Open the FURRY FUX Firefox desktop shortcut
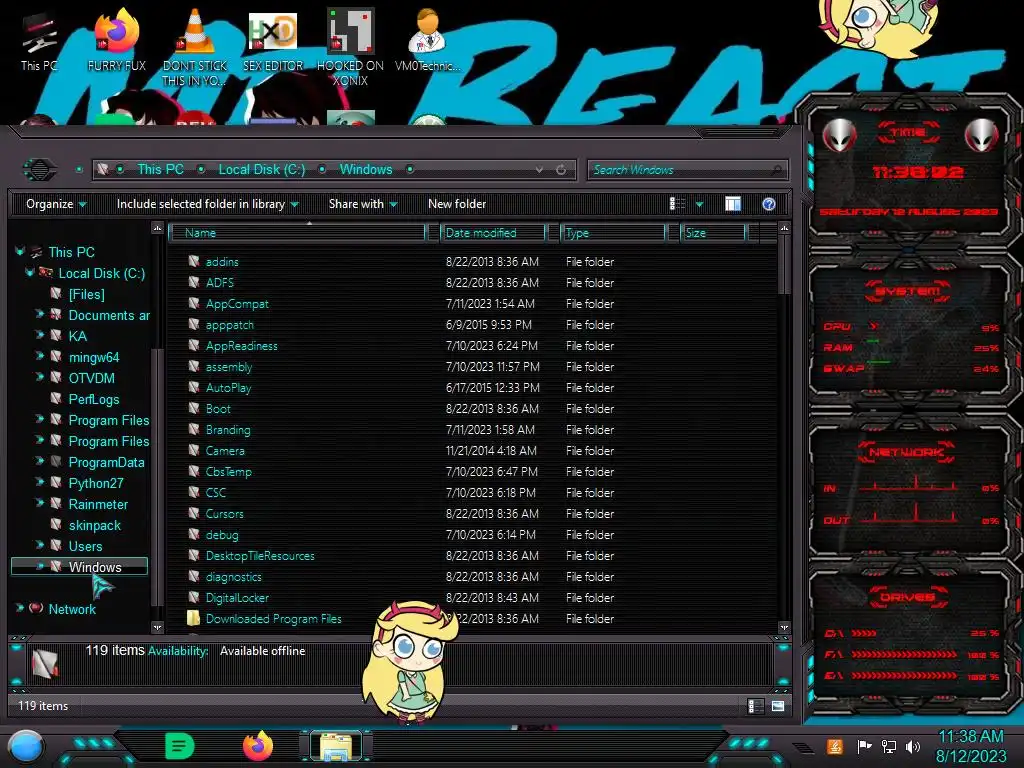Viewport: 1024px width, 768px height. point(116,40)
